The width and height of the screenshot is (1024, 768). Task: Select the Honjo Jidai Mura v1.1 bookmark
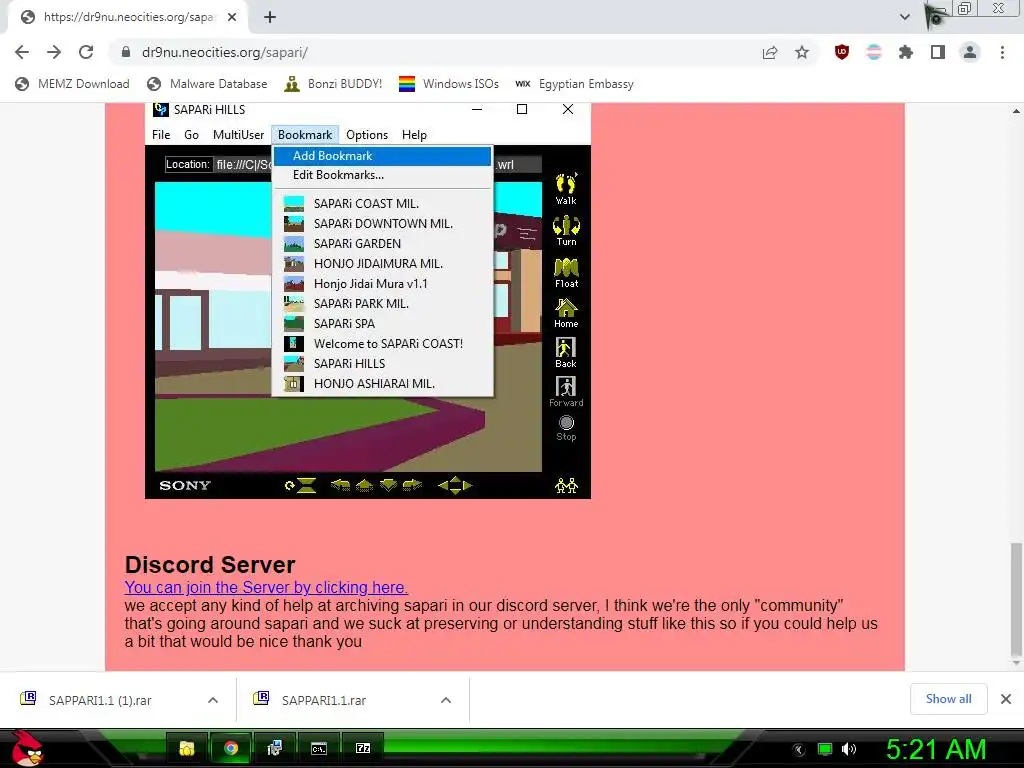point(382,283)
